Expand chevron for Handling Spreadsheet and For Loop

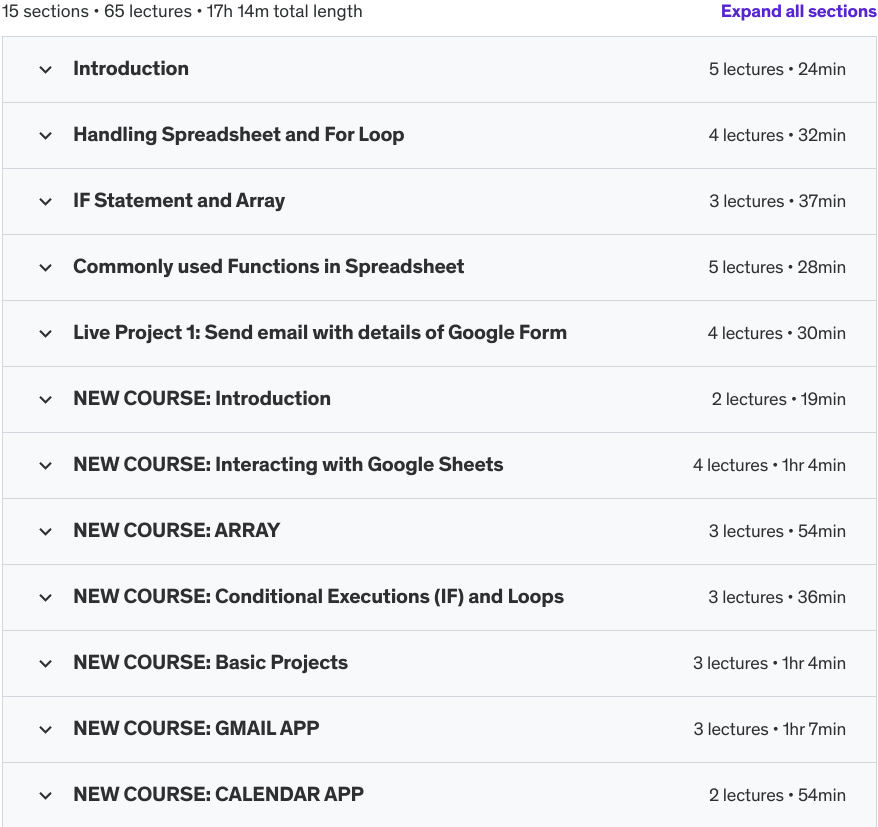tap(45, 136)
